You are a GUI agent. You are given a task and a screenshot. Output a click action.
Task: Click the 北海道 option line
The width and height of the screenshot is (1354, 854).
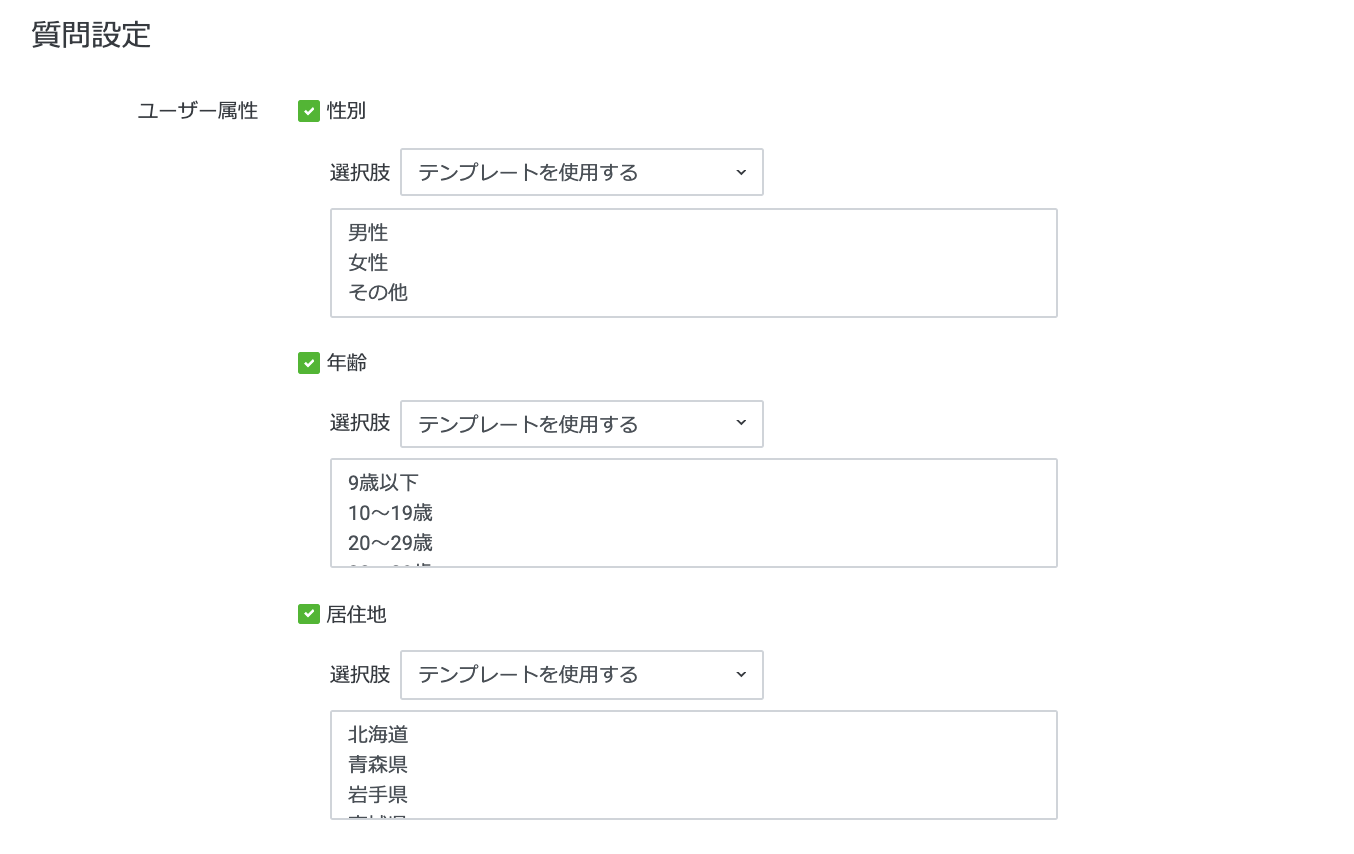(x=378, y=735)
